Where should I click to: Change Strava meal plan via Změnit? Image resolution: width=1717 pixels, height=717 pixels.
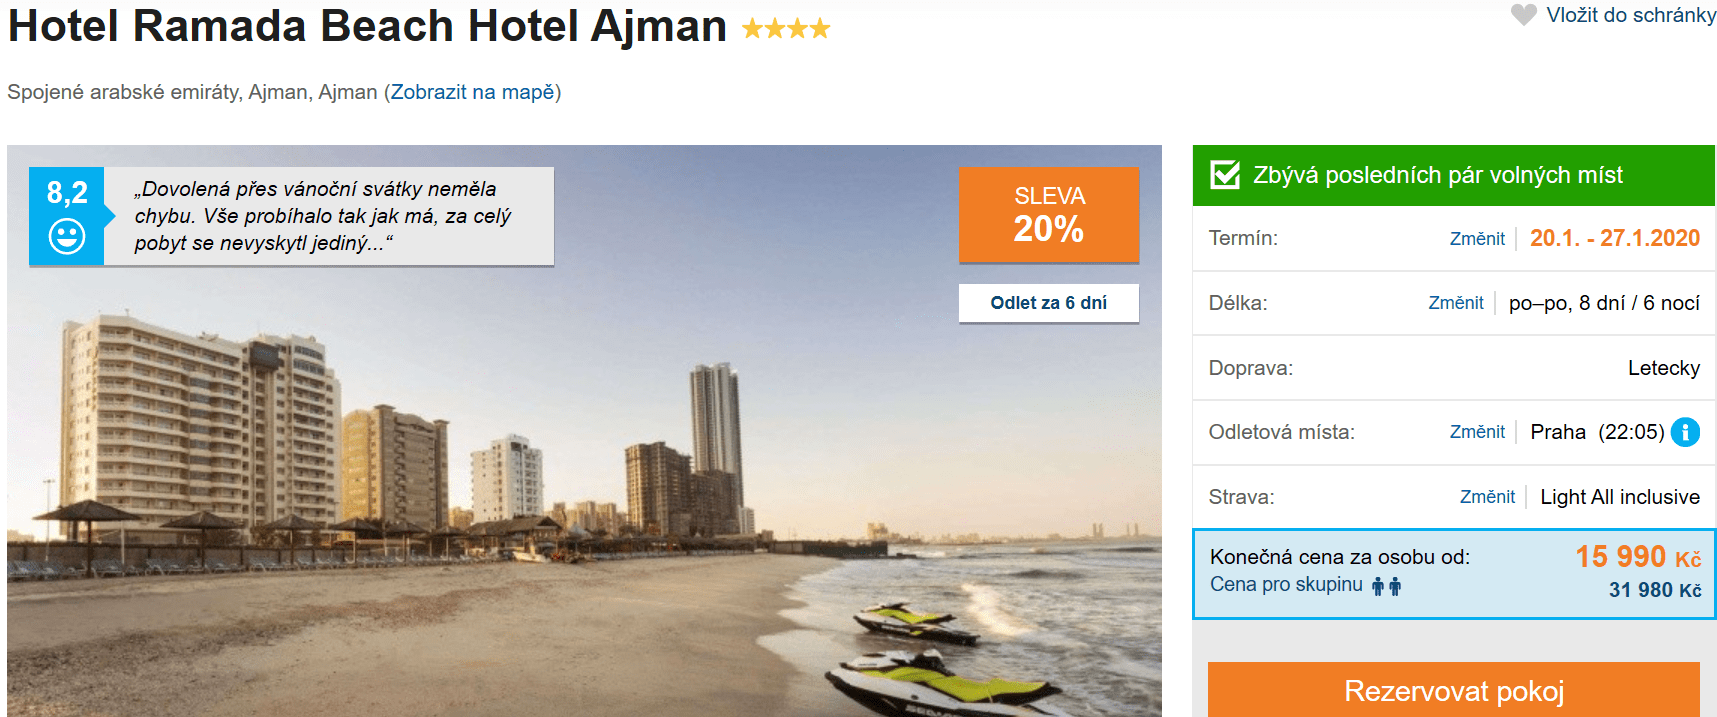[1487, 497]
